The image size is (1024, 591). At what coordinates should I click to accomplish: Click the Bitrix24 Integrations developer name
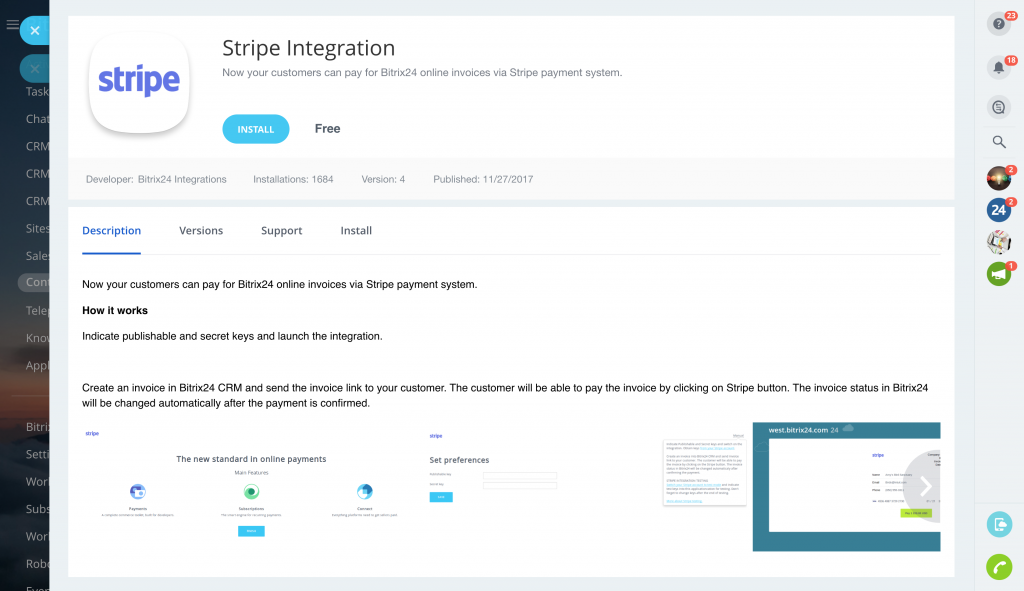(x=181, y=180)
